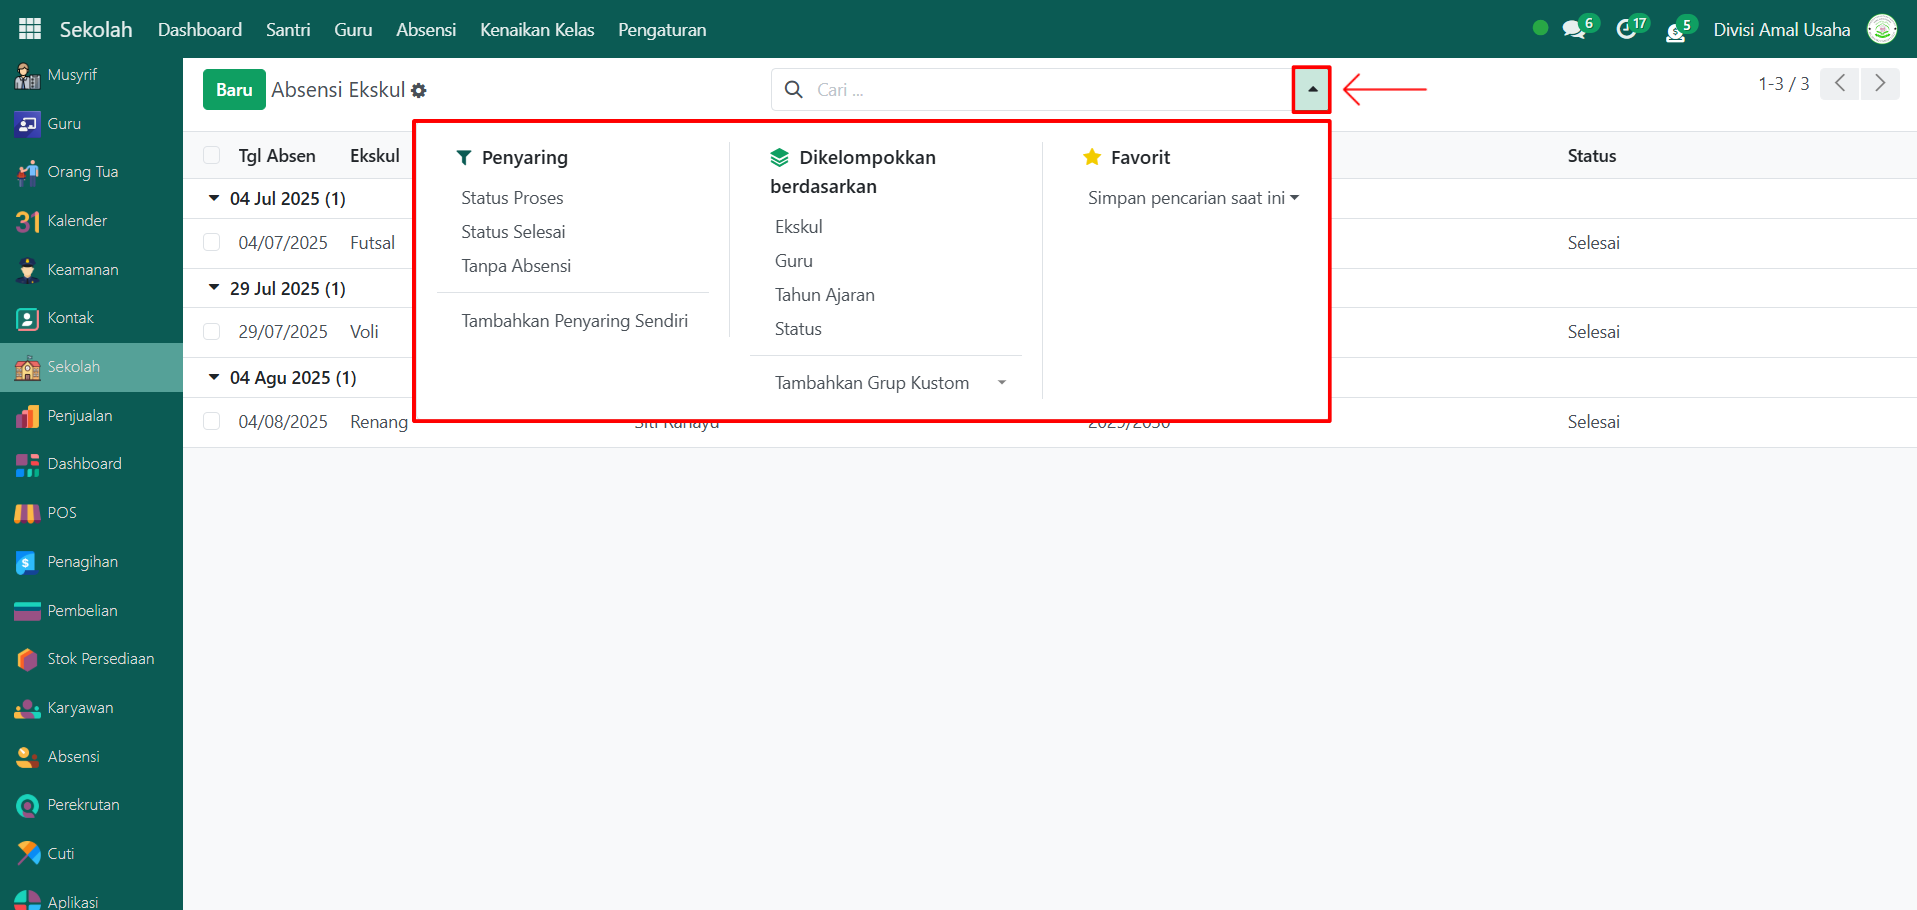
Task: Select the Keamanan sidebar icon
Action: pyautogui.click(x=27, y=270)
